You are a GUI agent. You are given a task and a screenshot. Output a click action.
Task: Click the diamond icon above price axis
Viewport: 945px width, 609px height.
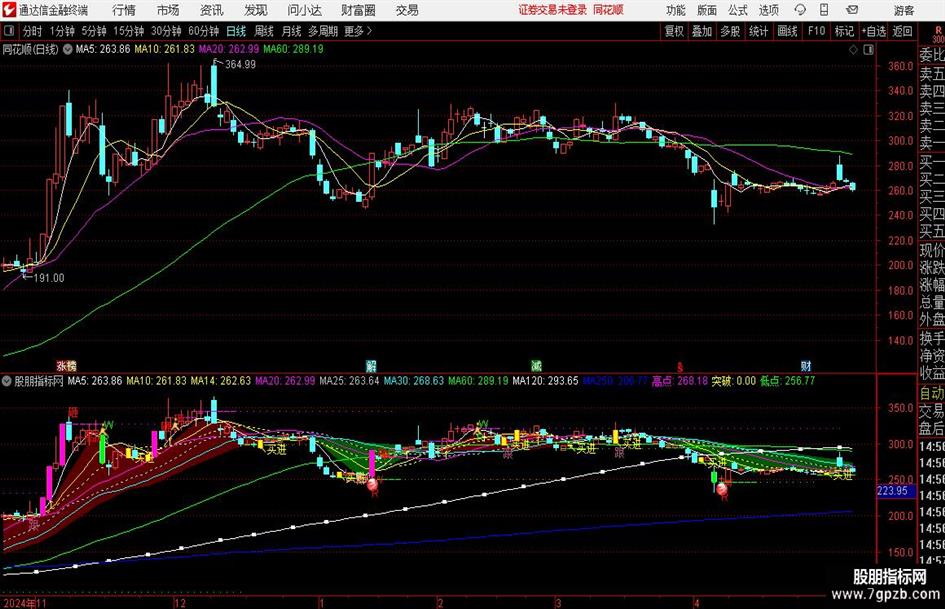(853, 50)
